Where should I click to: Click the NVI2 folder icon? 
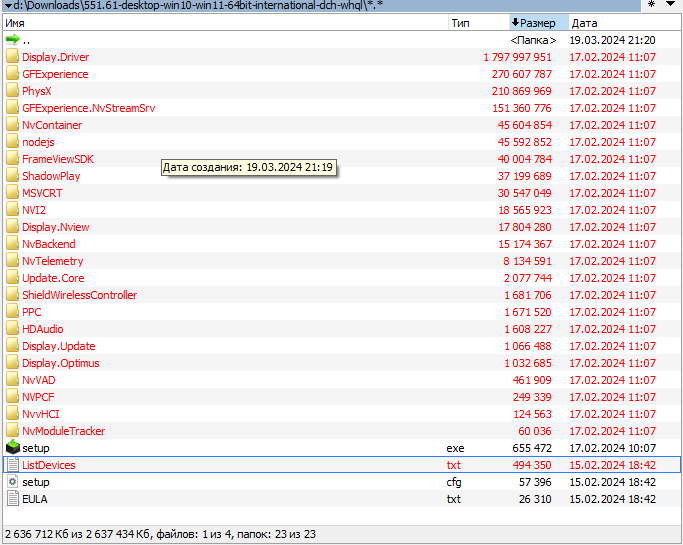[13, 210]
